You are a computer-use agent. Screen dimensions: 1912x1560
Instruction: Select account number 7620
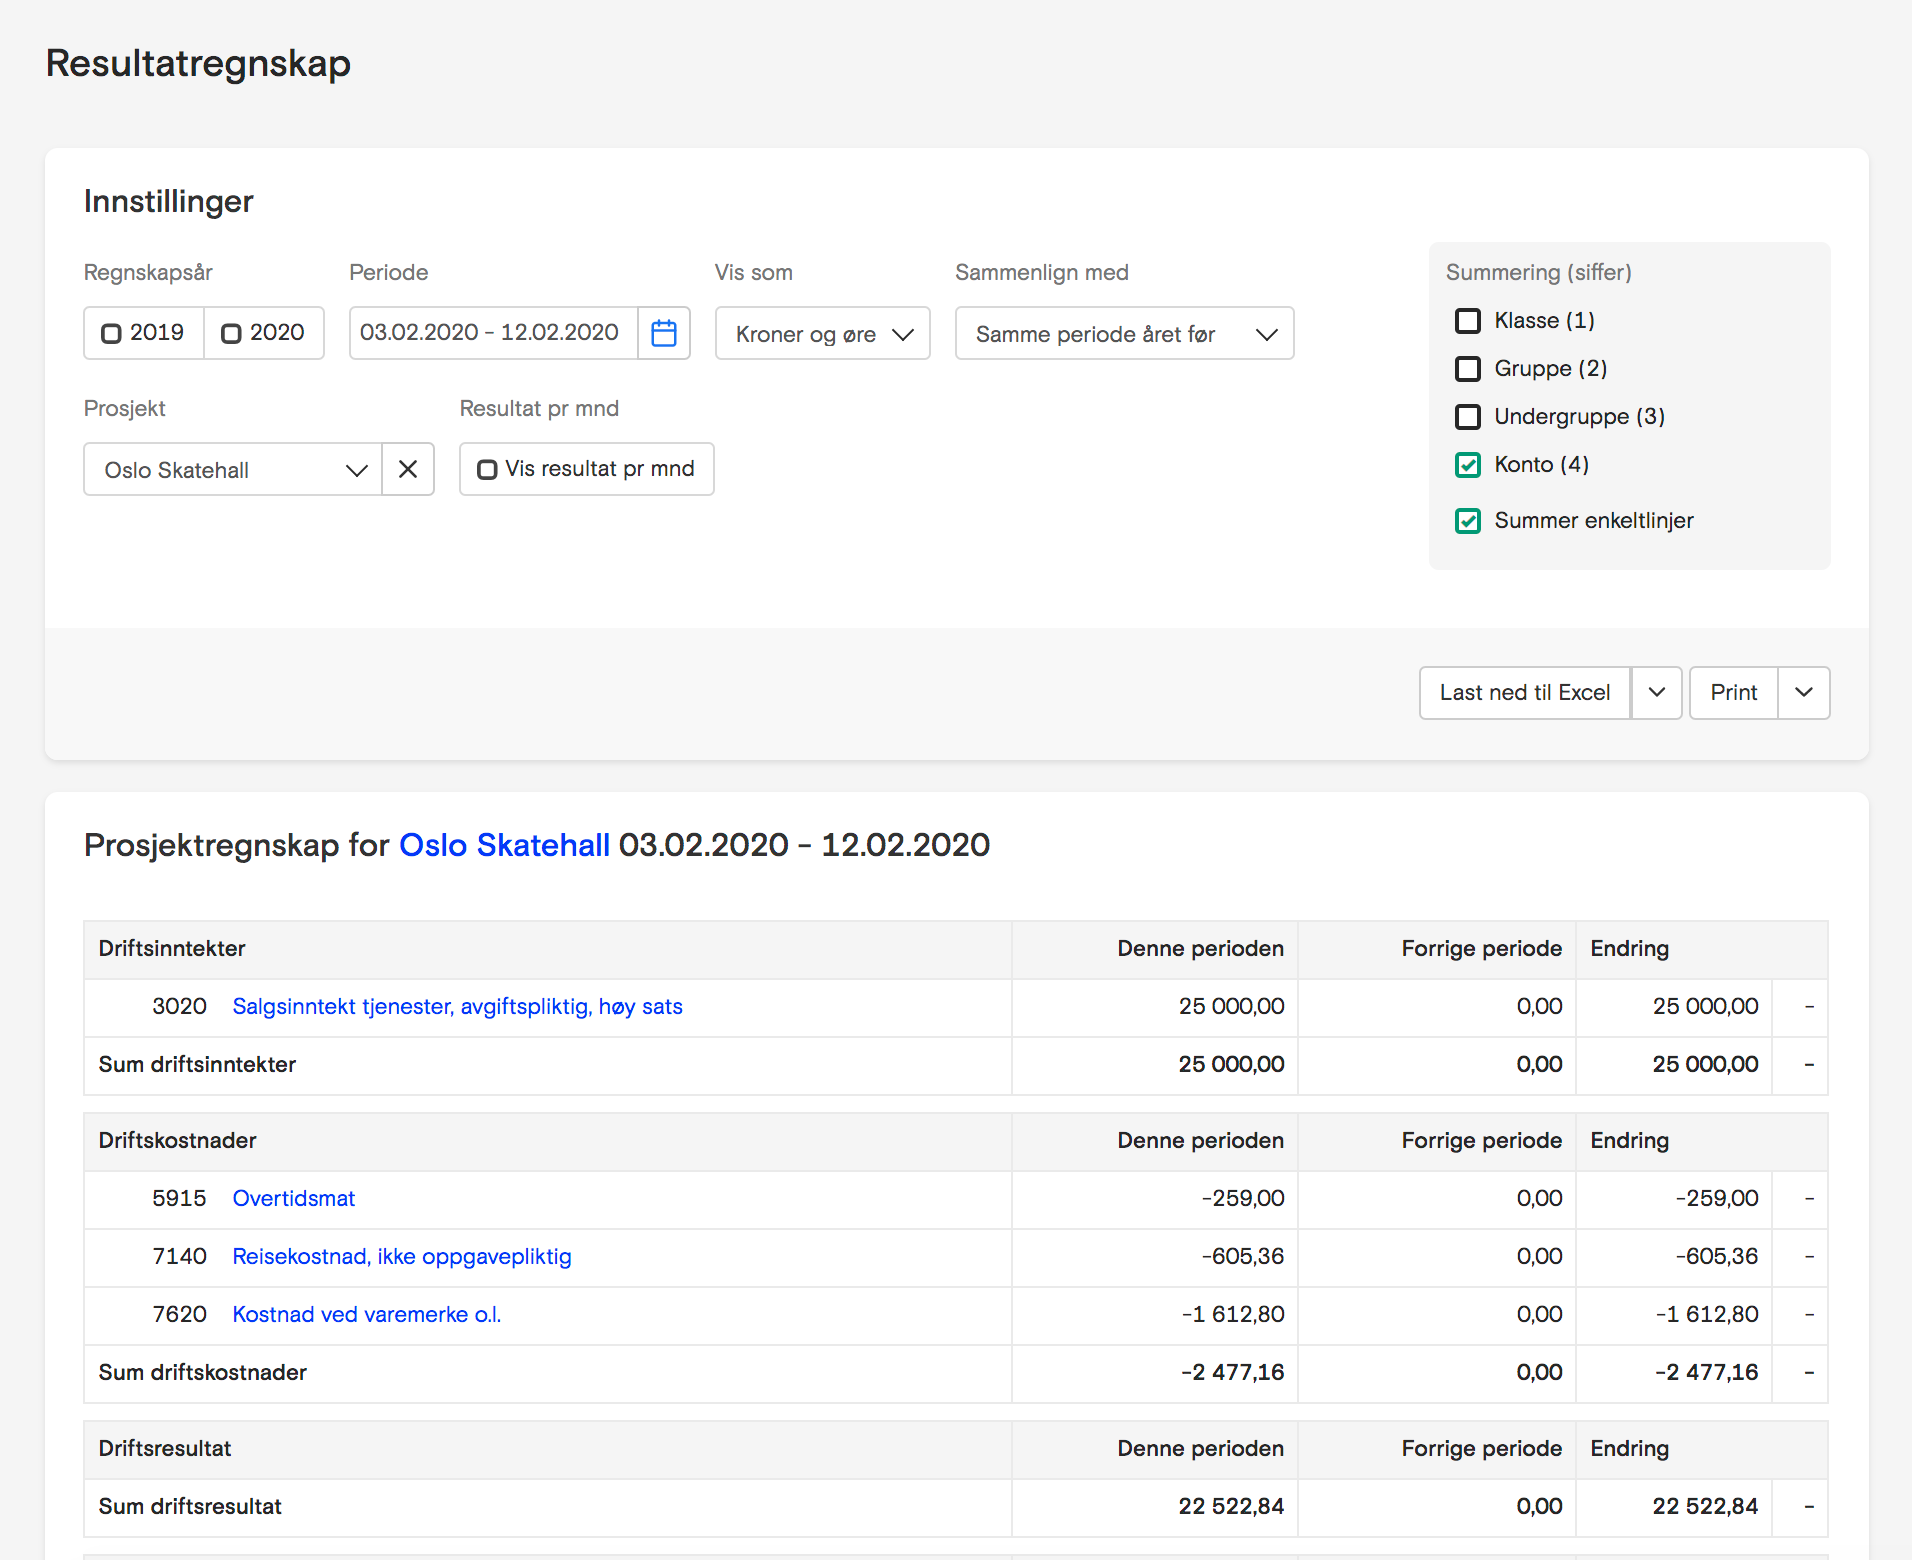coord(179,1315)
